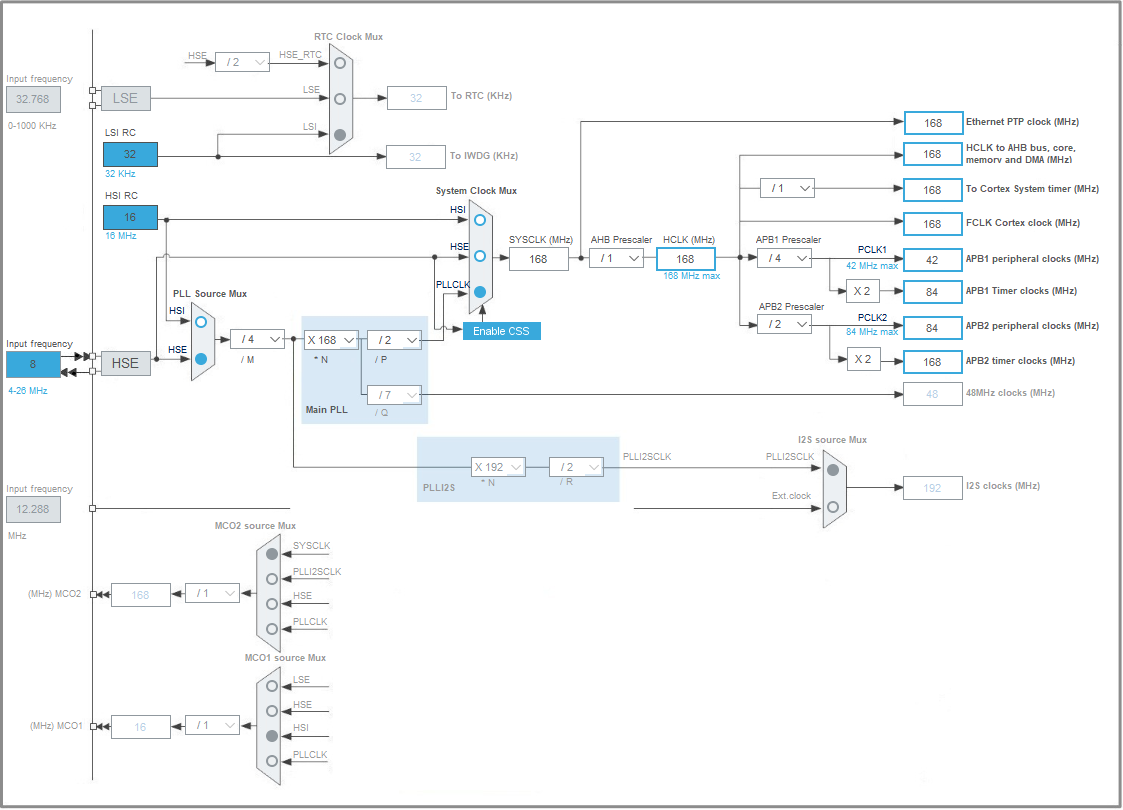
Task: Open the Main PLL /P divider dropdown
Action: [x=395, y=339]
